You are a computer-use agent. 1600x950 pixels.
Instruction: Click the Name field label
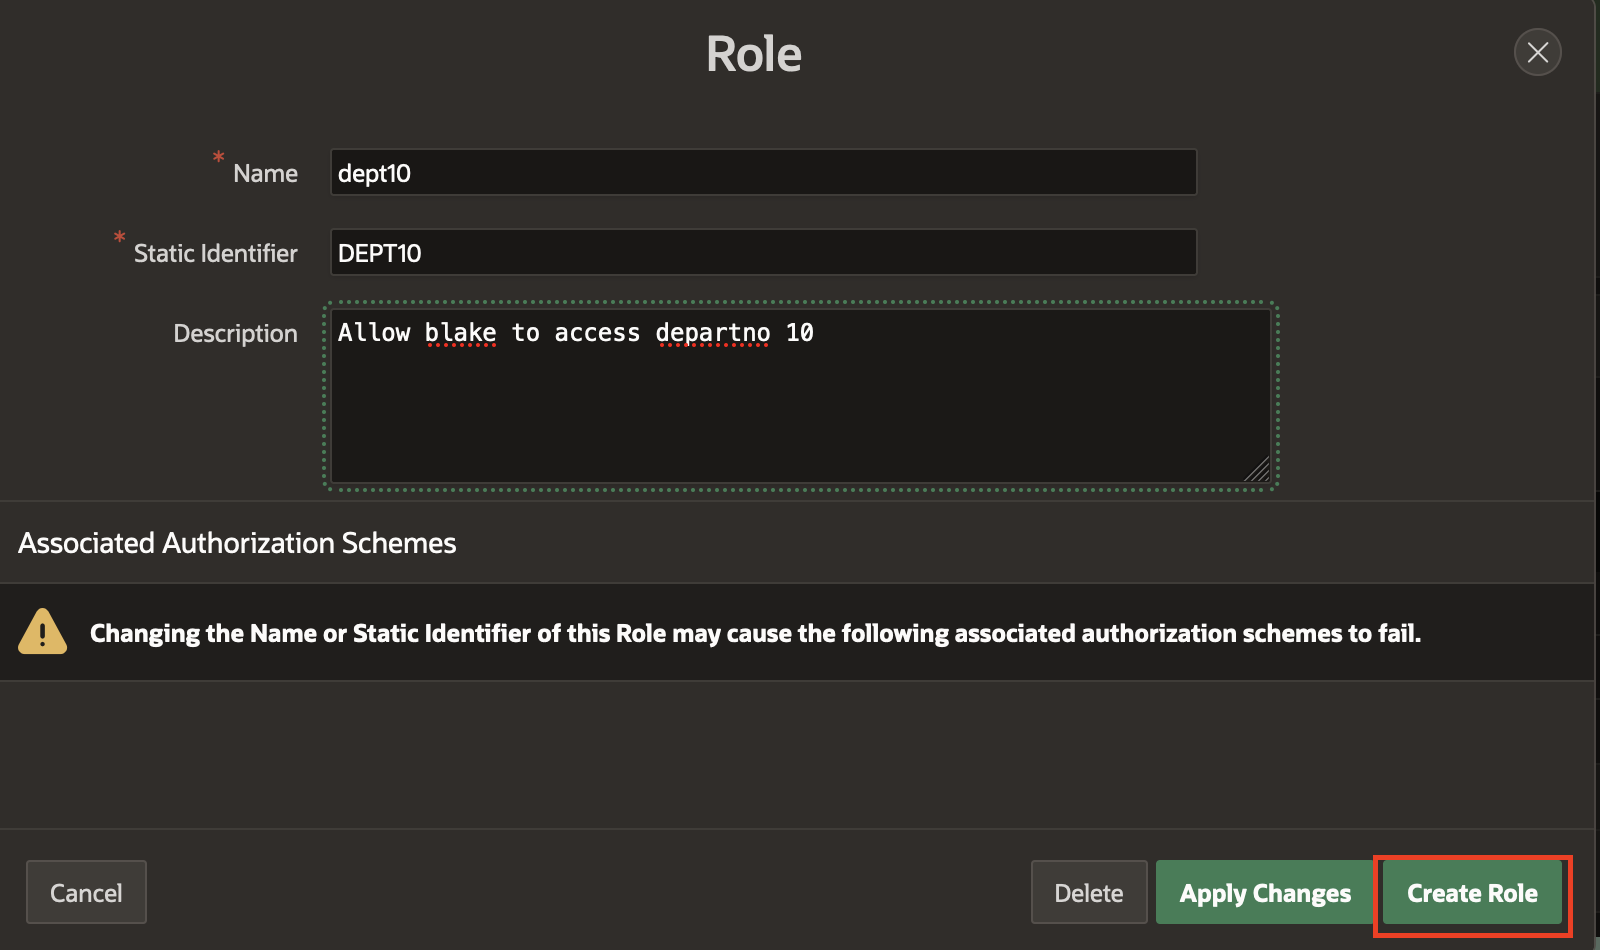point(264,172)
